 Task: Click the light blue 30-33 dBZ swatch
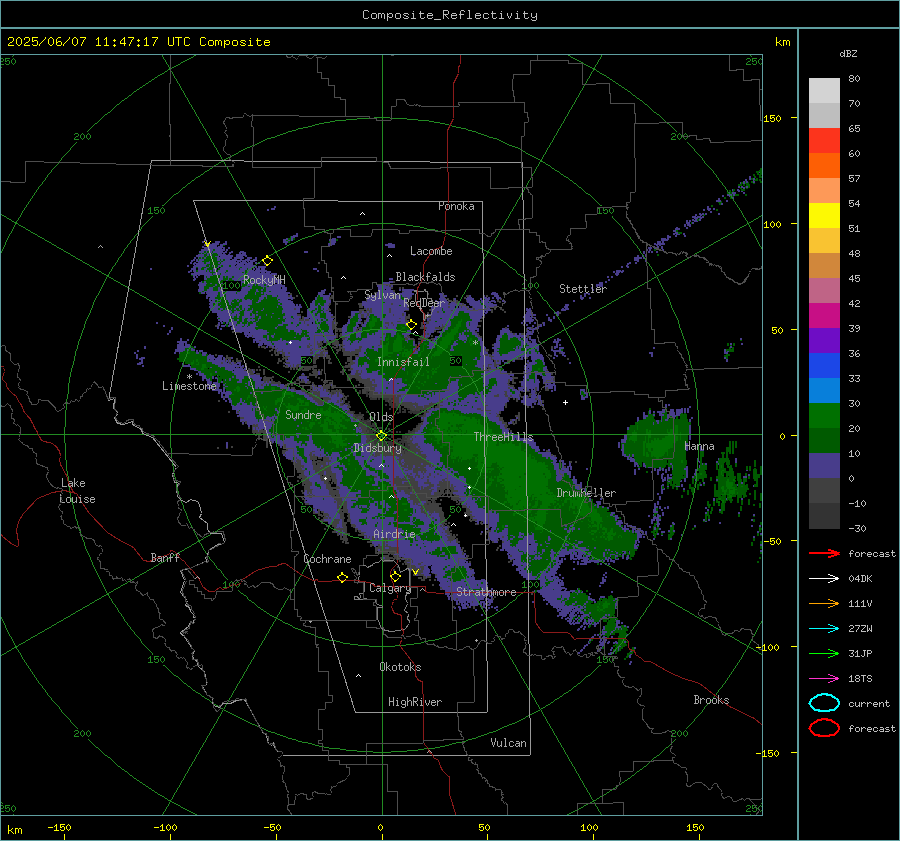coord(824,391)
